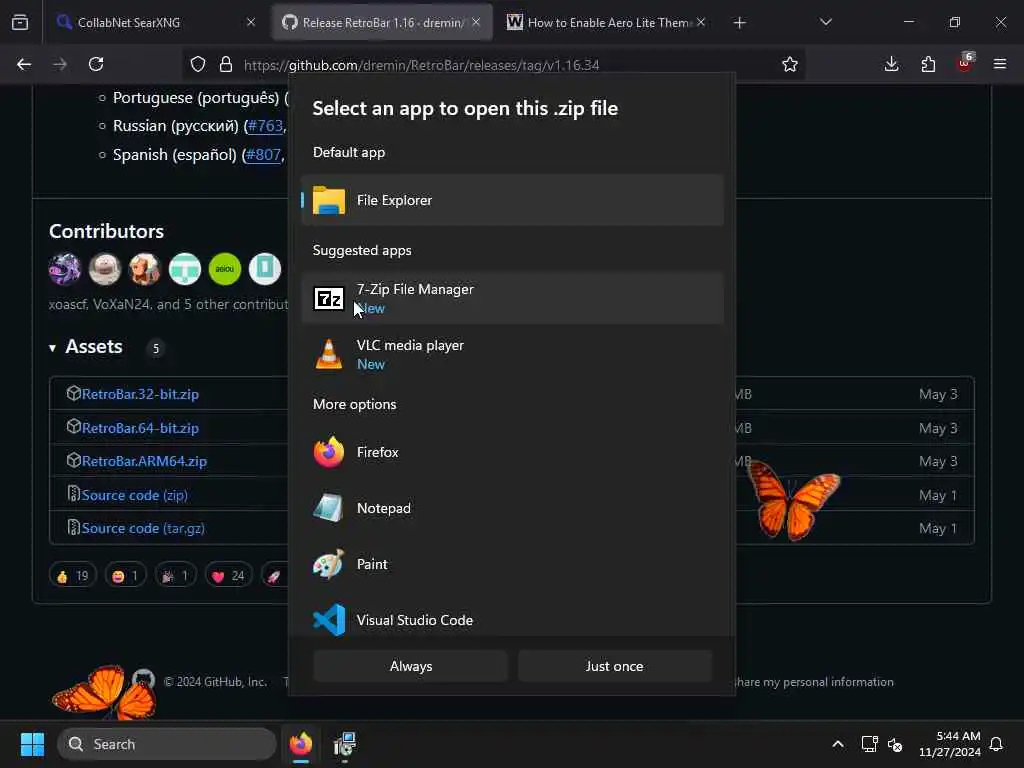
Task: Go back using browser back arrow
Action: (24, 64)
